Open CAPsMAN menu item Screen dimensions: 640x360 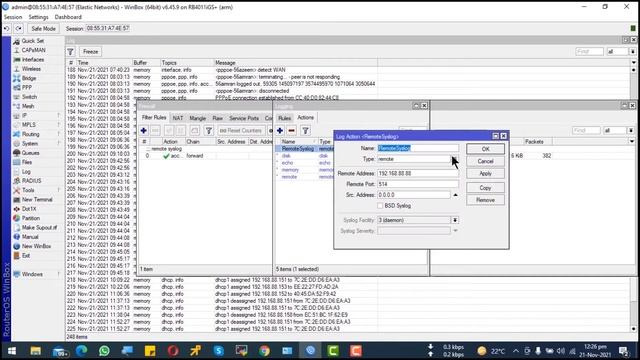33,50
